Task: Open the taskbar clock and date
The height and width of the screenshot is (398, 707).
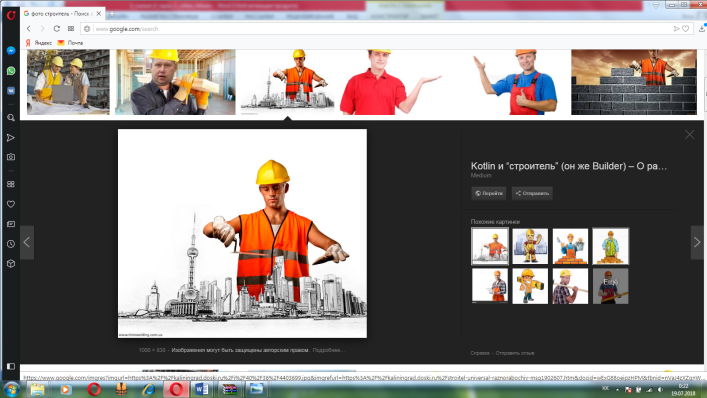Action: pyautogui.click(x=683, y=390)
